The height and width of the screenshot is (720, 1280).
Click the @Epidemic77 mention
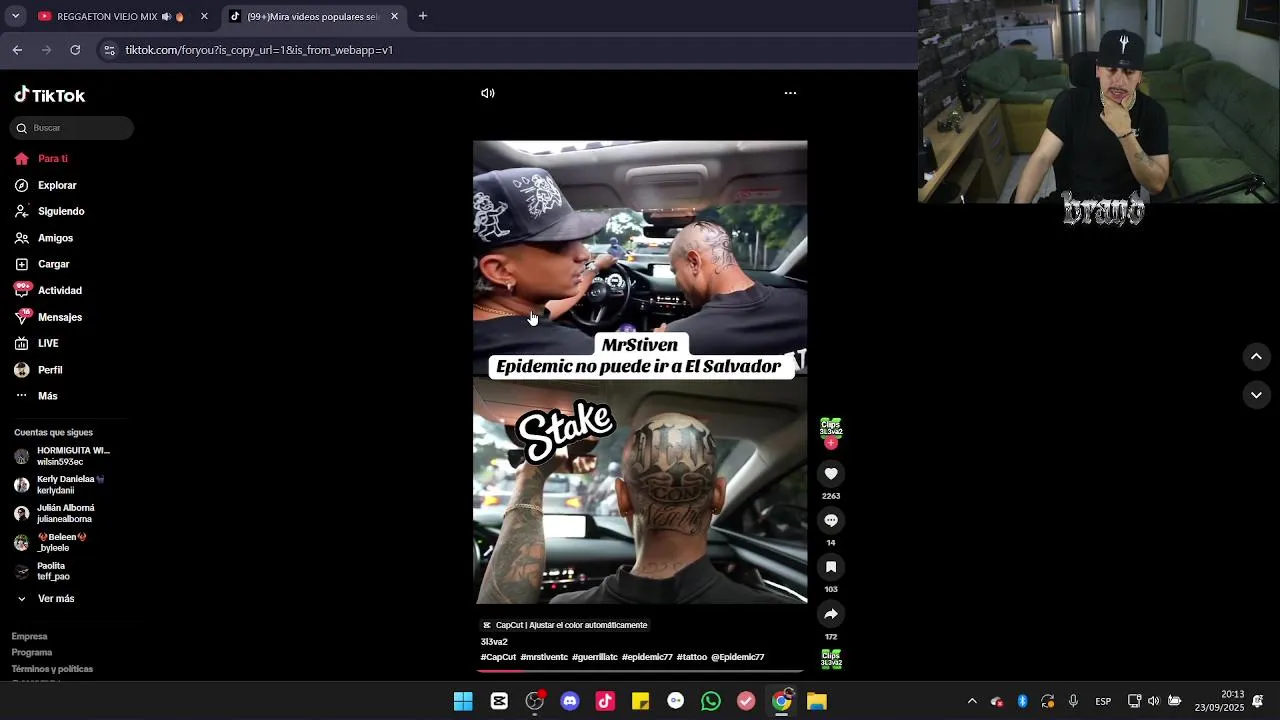coord(738,657)
